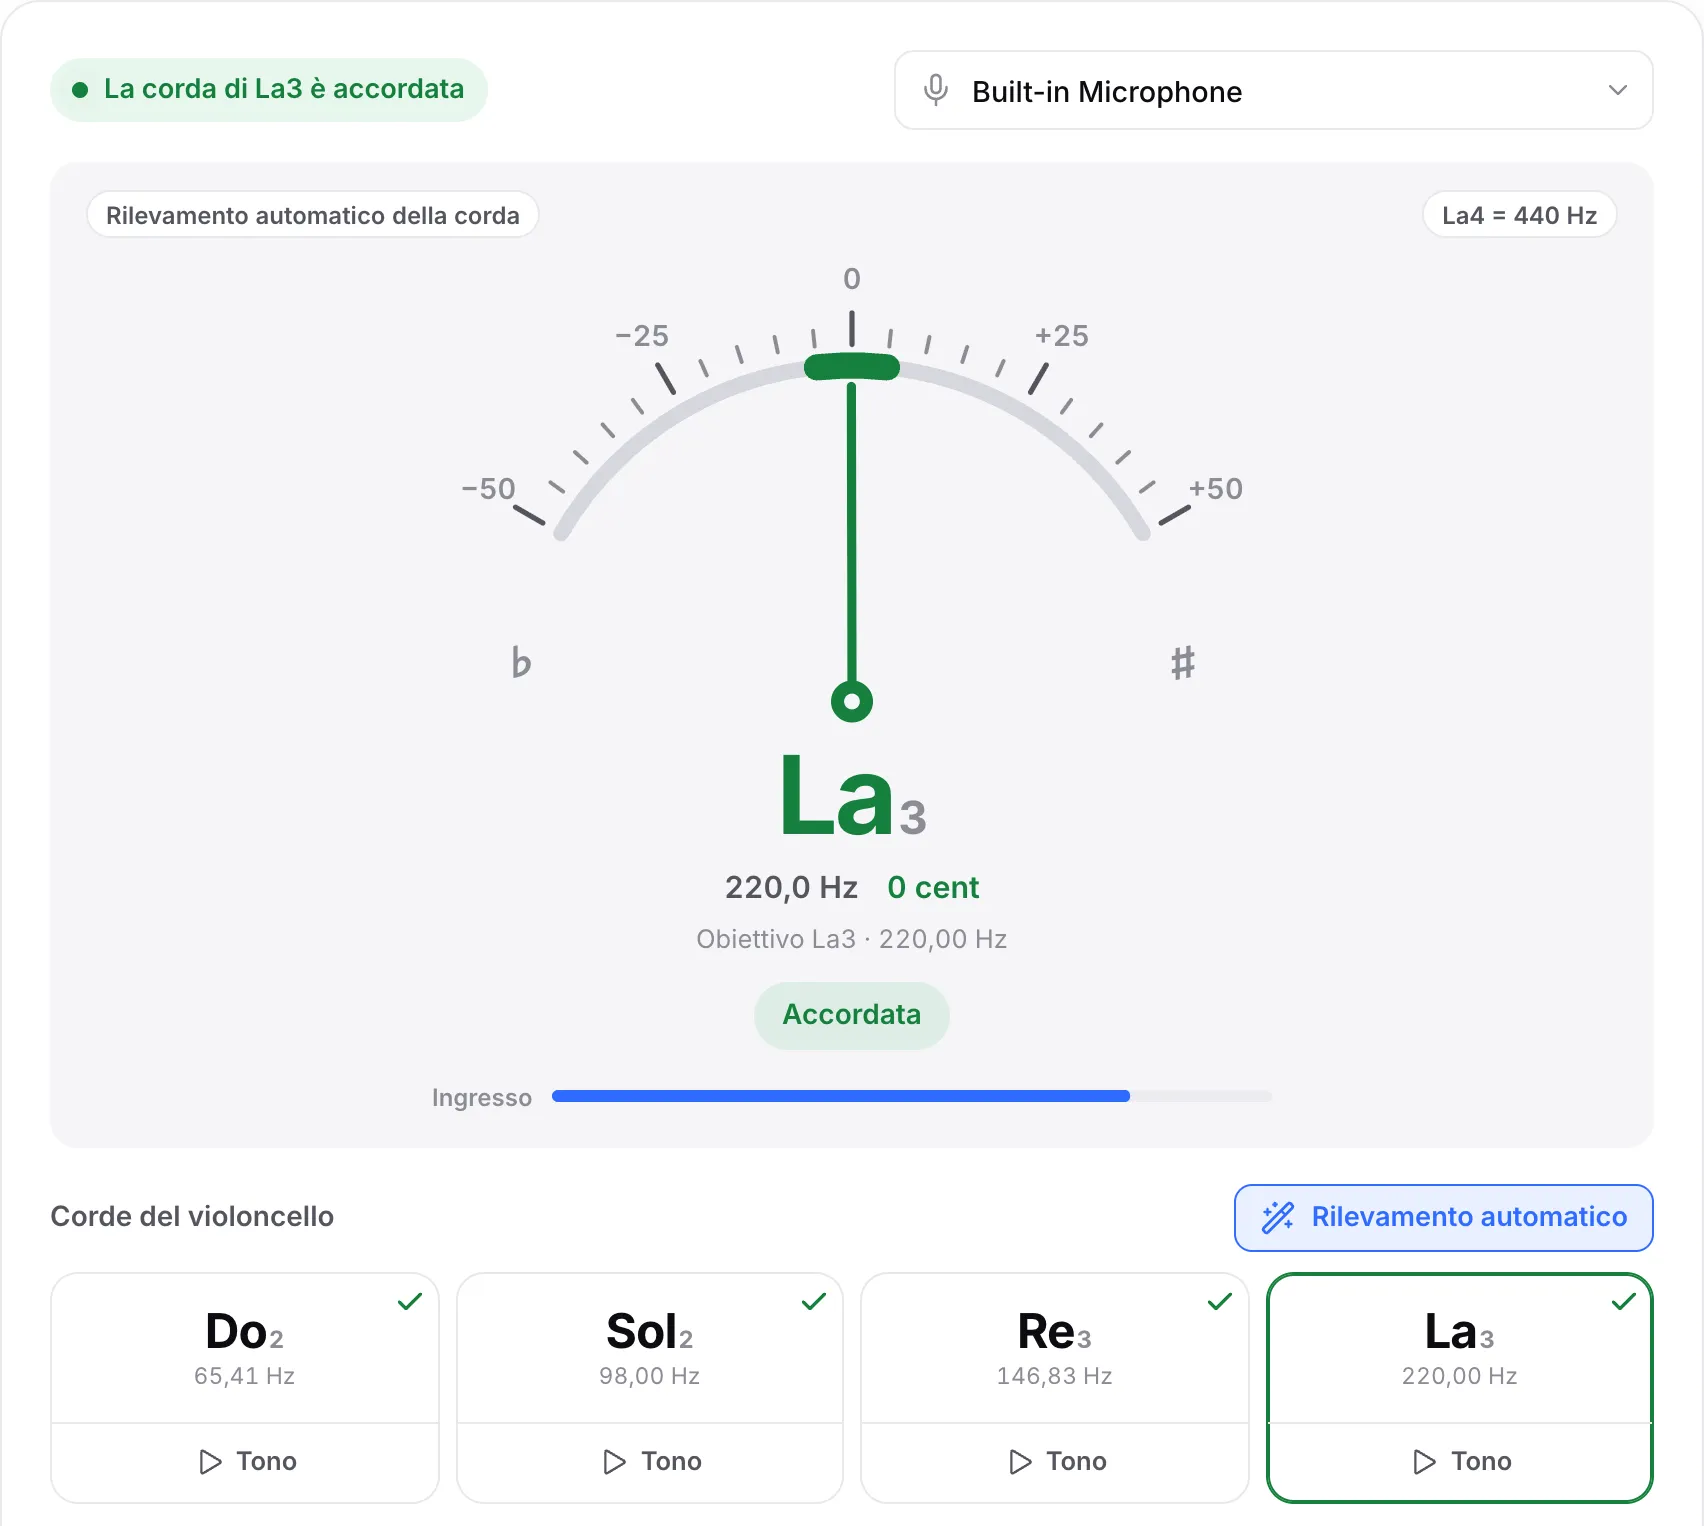
Task: Click the Obiettivo La3 · 220,00 Hz text
Action: pos(851,939)
